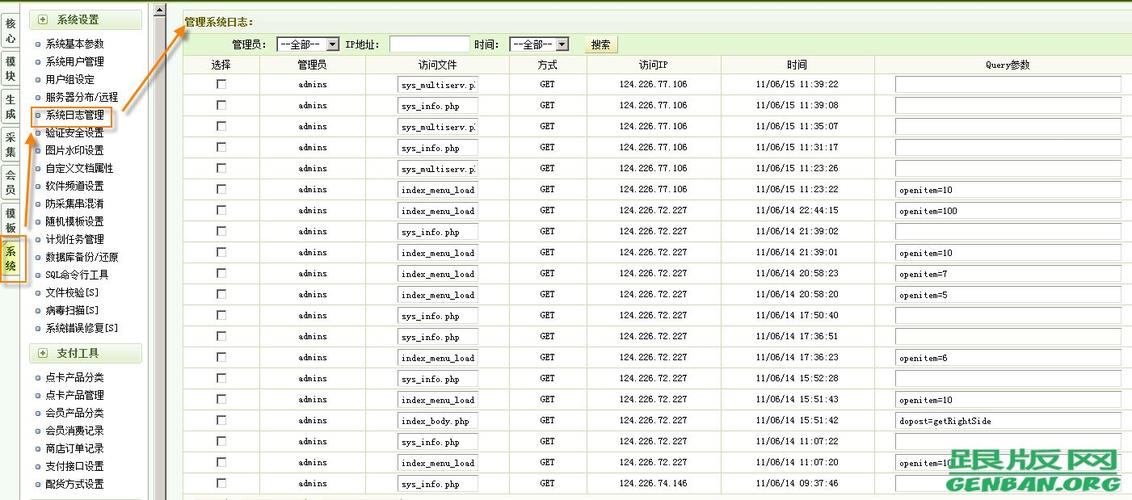Check the box on the 17:50:40 log row

[221, 316]
